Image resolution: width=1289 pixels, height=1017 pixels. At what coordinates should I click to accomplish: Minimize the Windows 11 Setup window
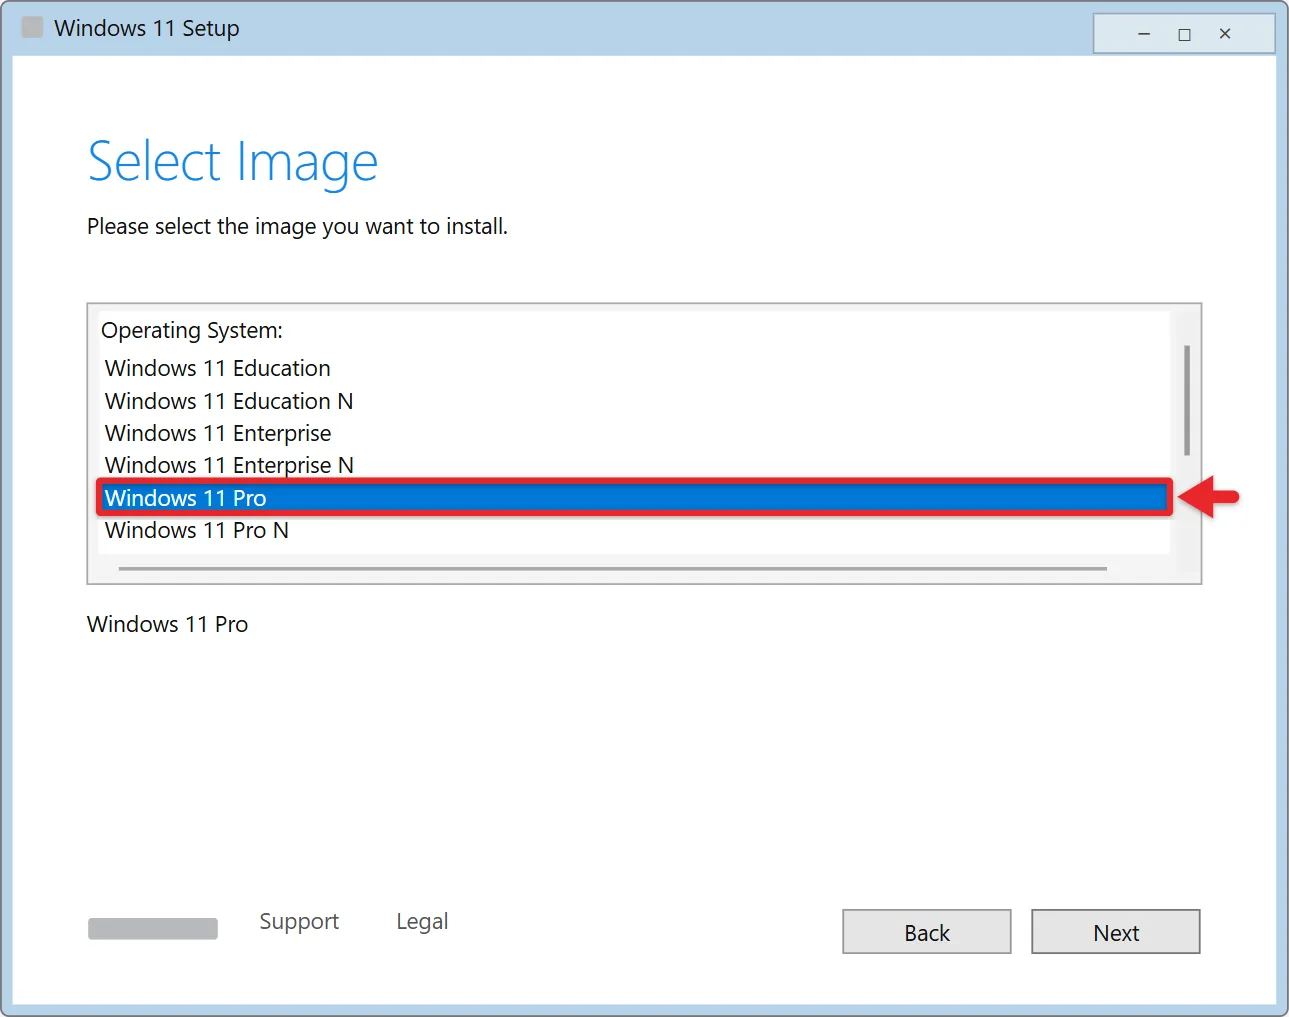(x=1144, y=34)
